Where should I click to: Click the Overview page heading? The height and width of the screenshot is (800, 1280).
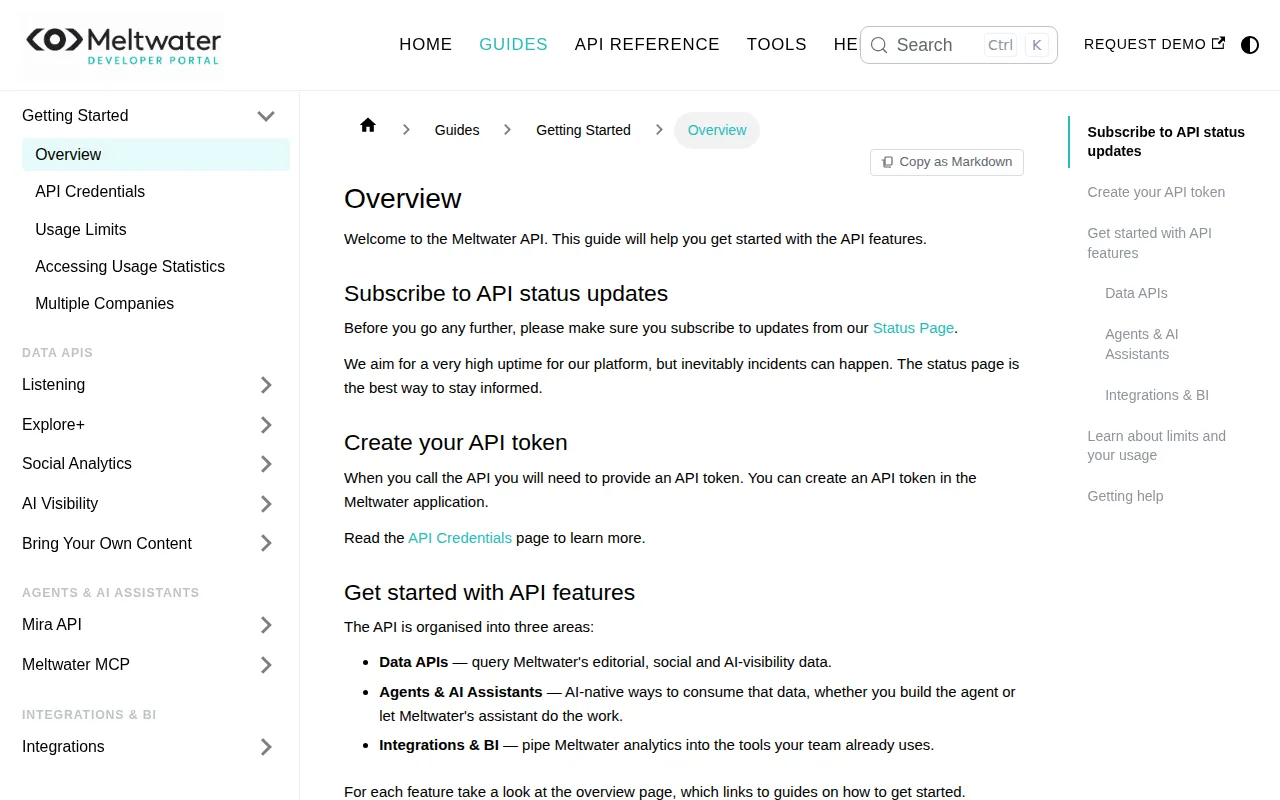pyautogui.click(x=402, y=199)
